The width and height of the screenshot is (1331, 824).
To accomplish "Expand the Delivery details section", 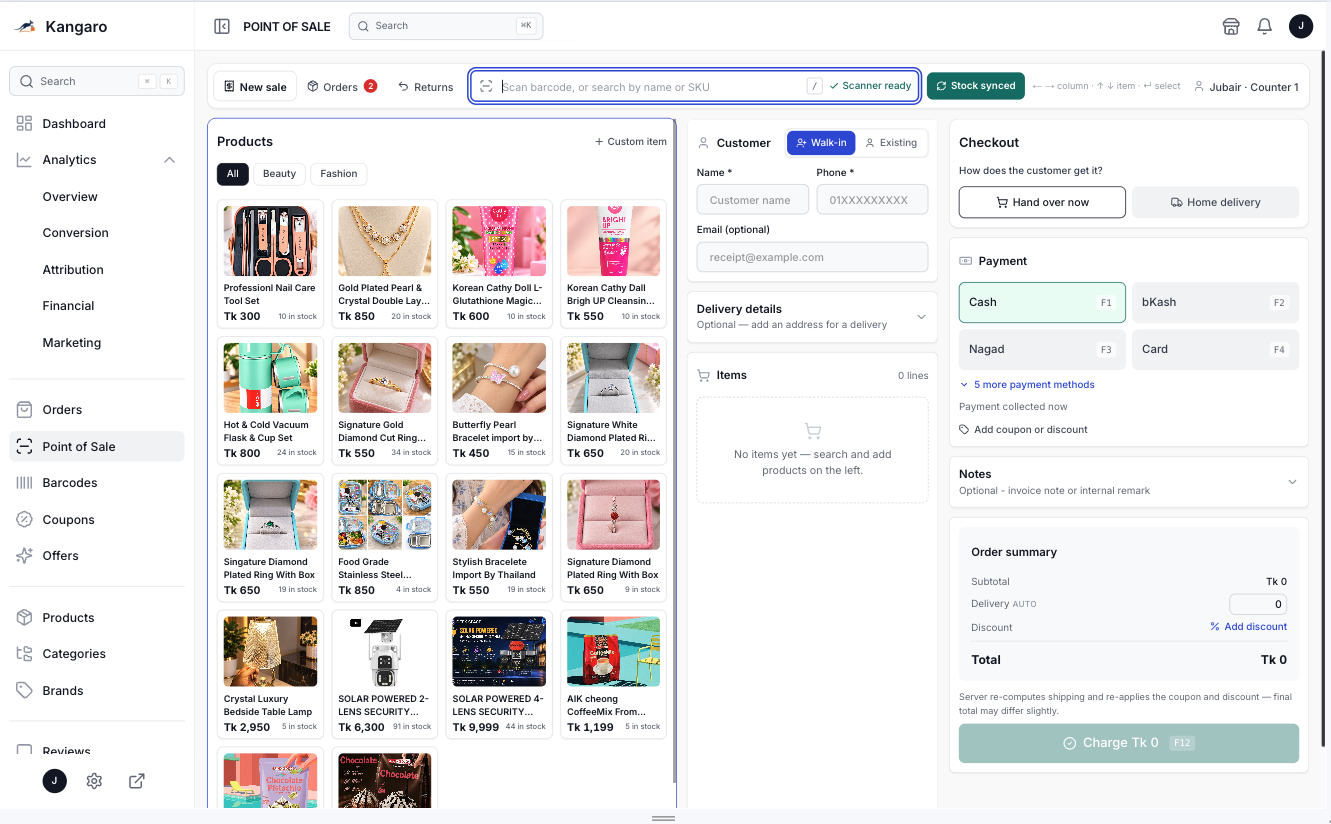I will click(x=812, y=316).
